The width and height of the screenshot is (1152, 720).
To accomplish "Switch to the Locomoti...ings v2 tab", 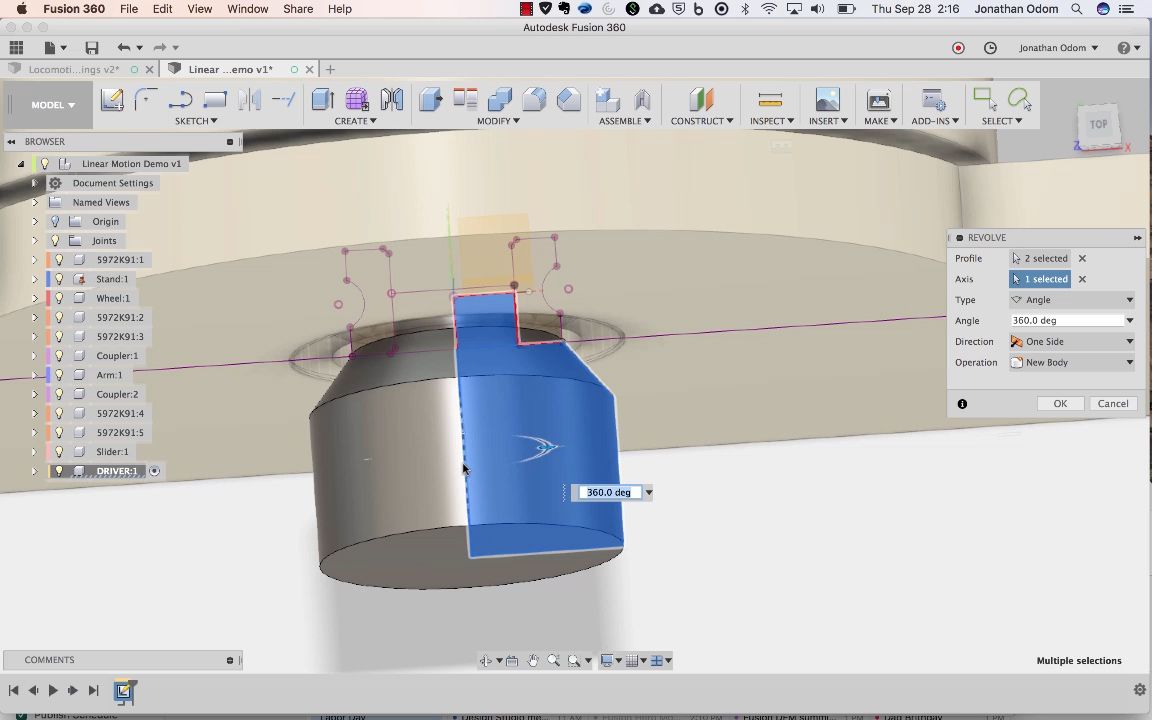I will pyautogui.click(x=74, y=70).
